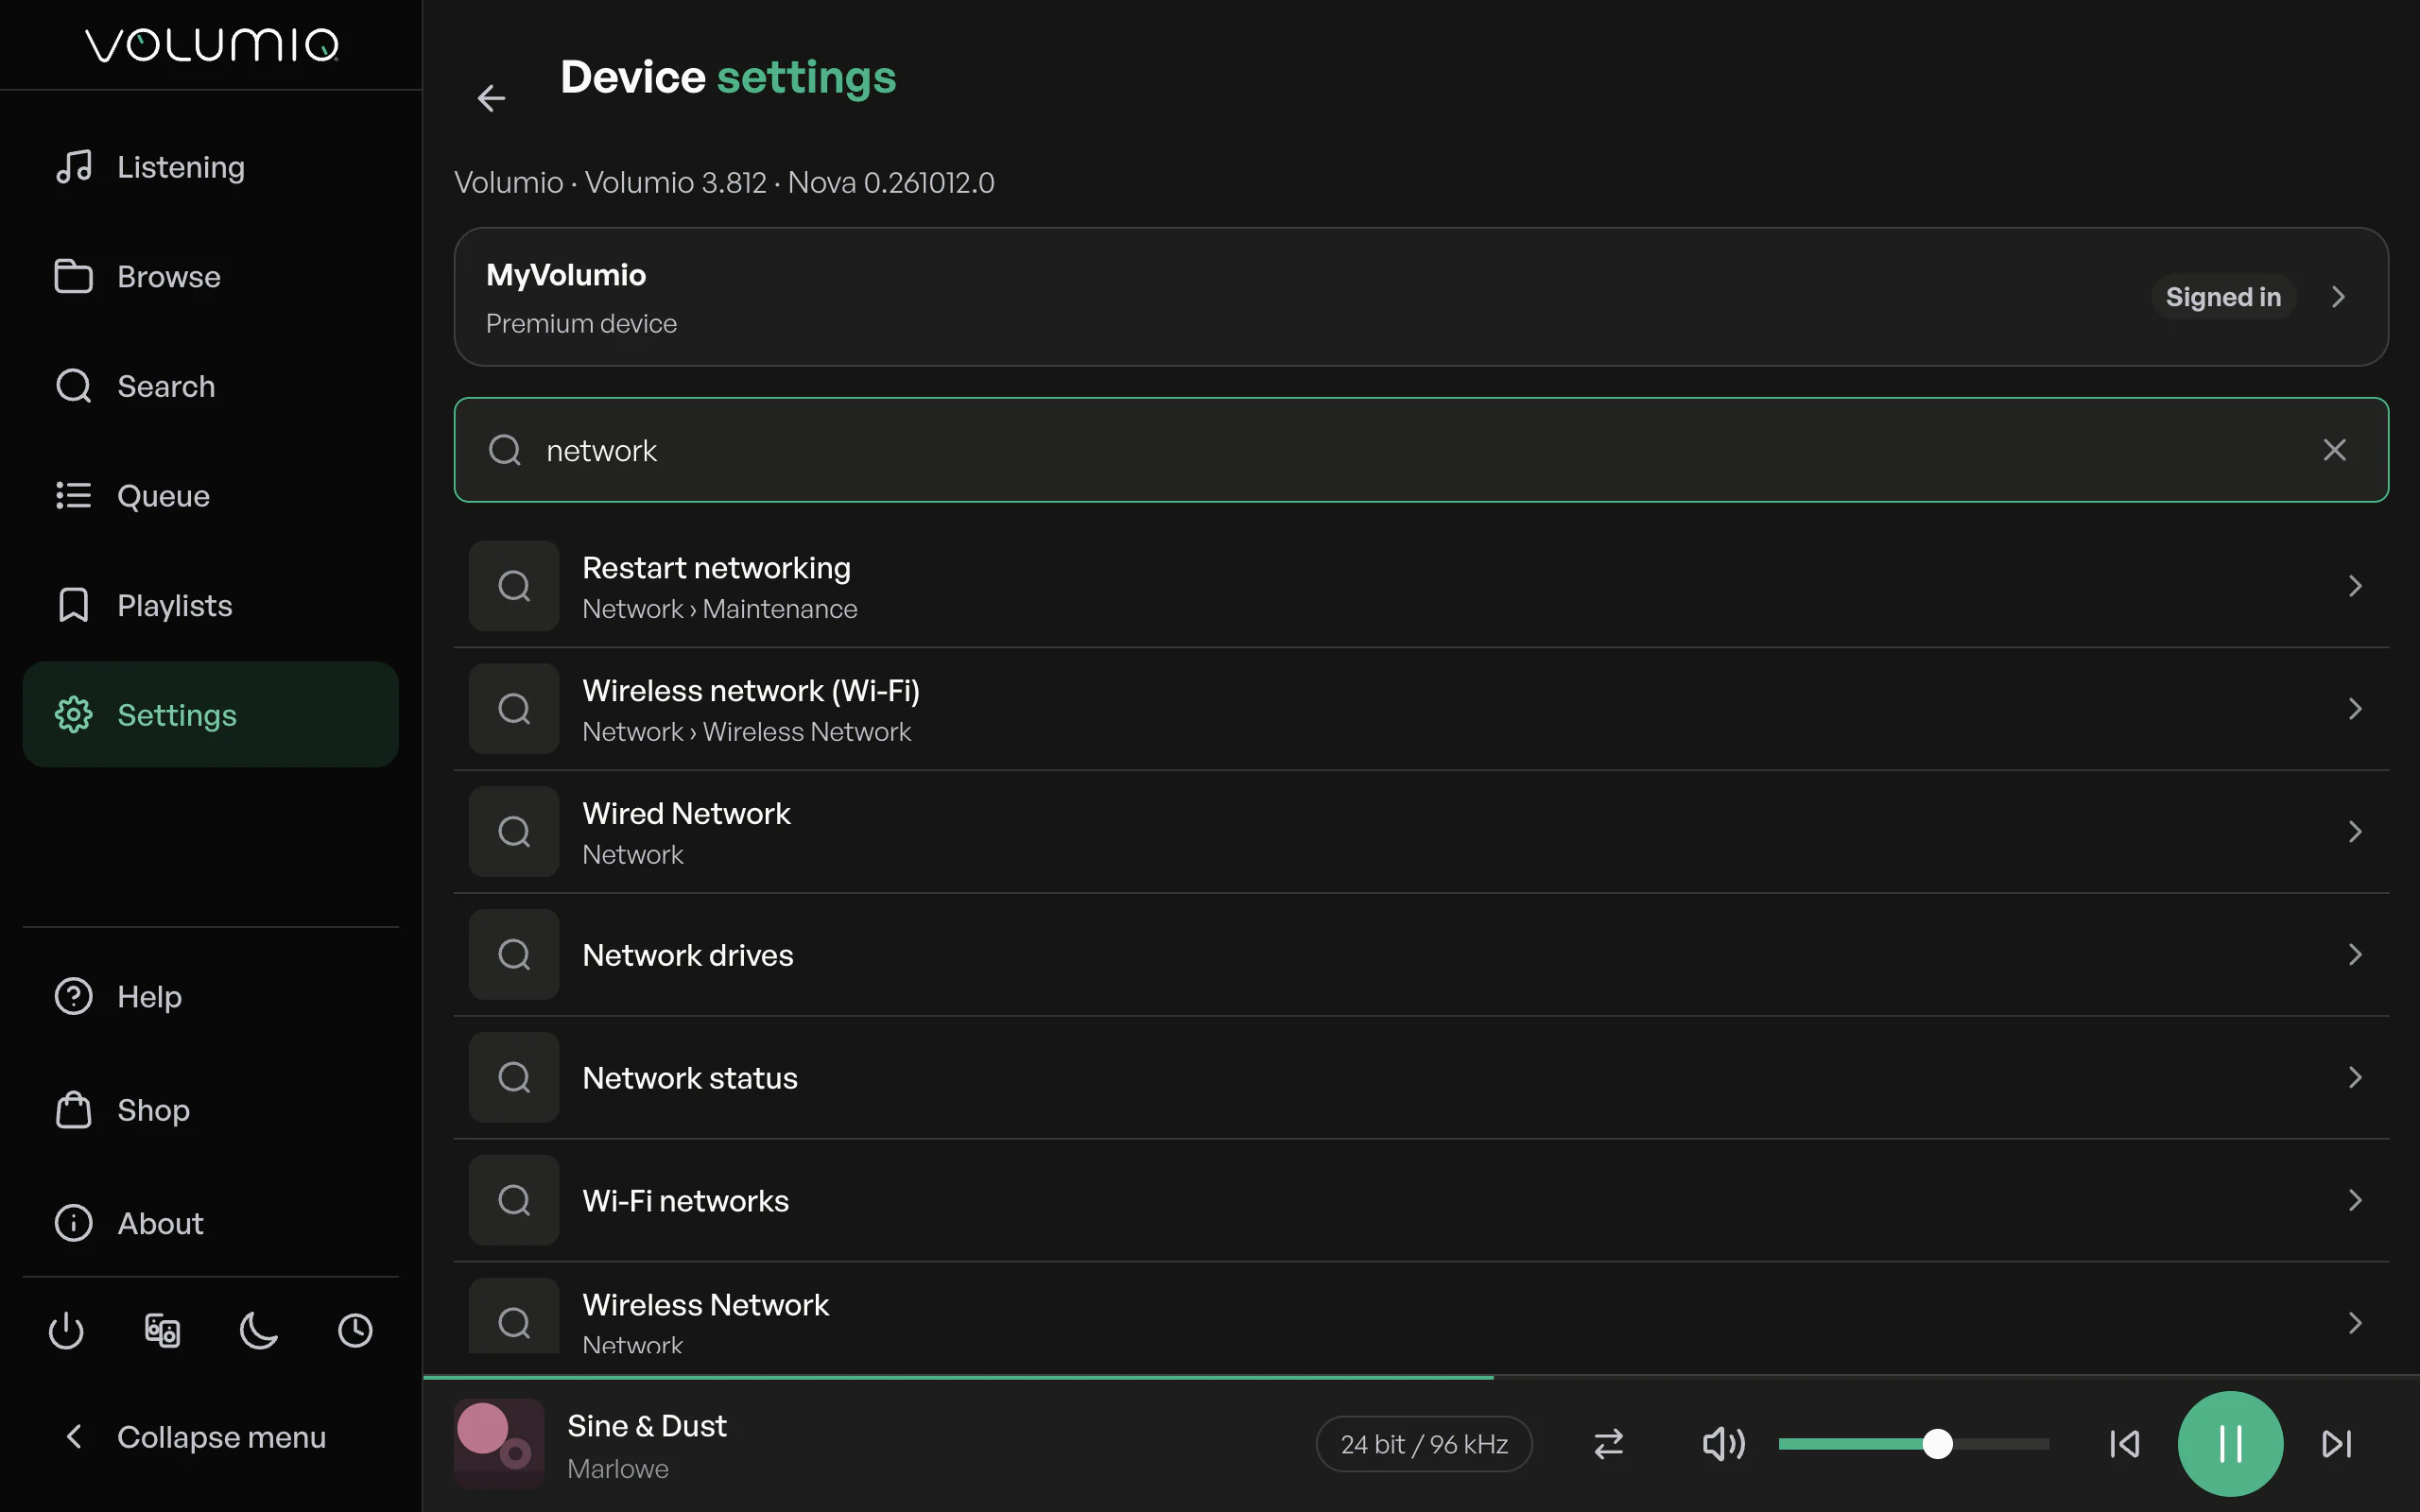Pause the current track
Image resolution: width=2420 pixels, height=1512 pixels.
click(2230, 1443)
